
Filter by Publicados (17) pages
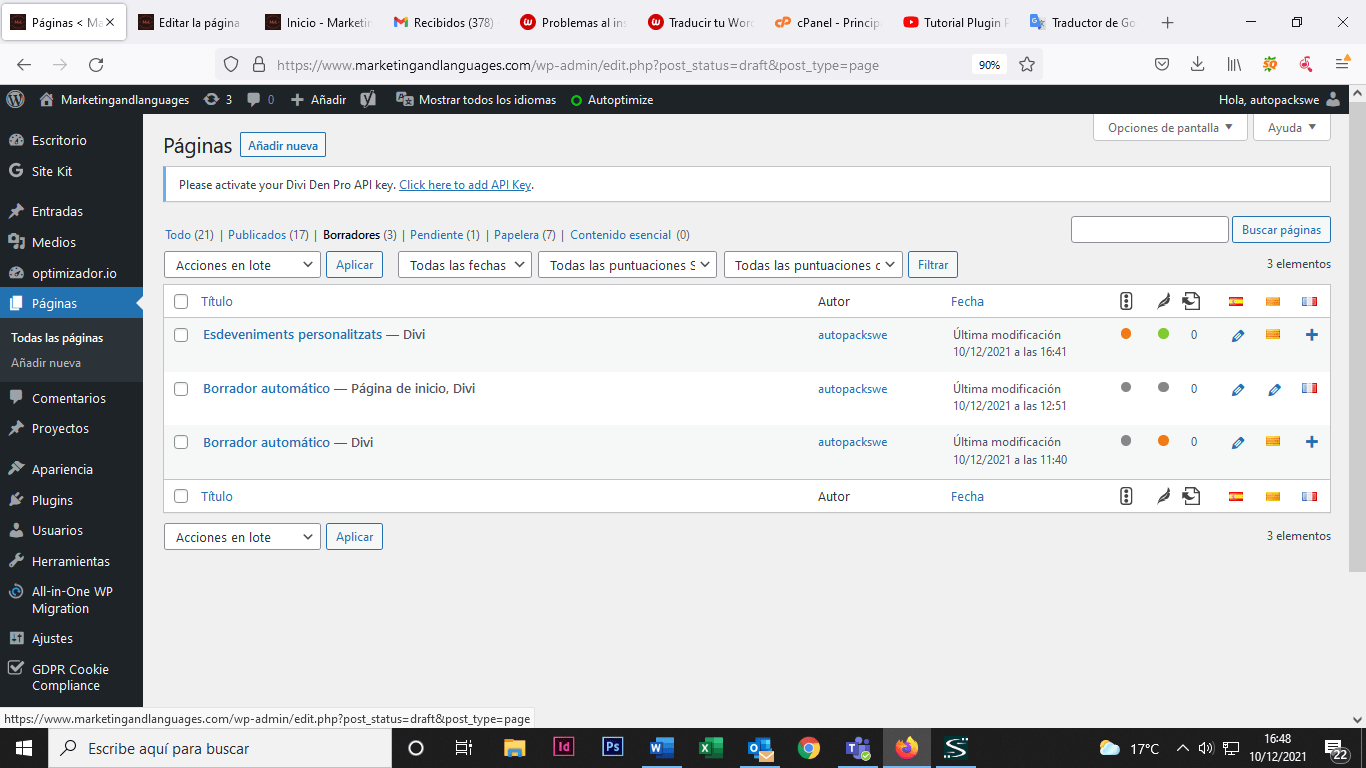pos(268,235)
